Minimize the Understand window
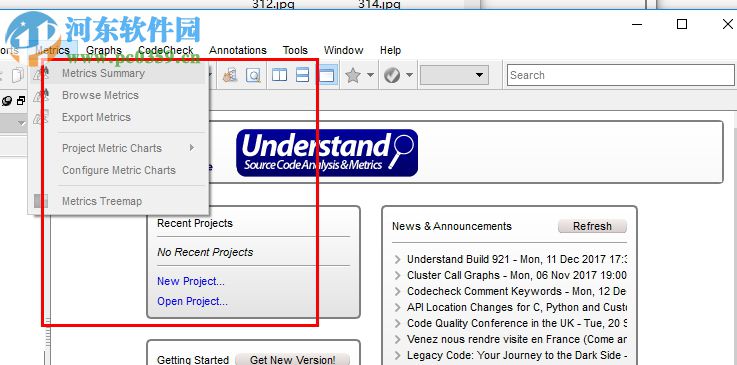The image size is (737, 365). click(x=637, y=24)
